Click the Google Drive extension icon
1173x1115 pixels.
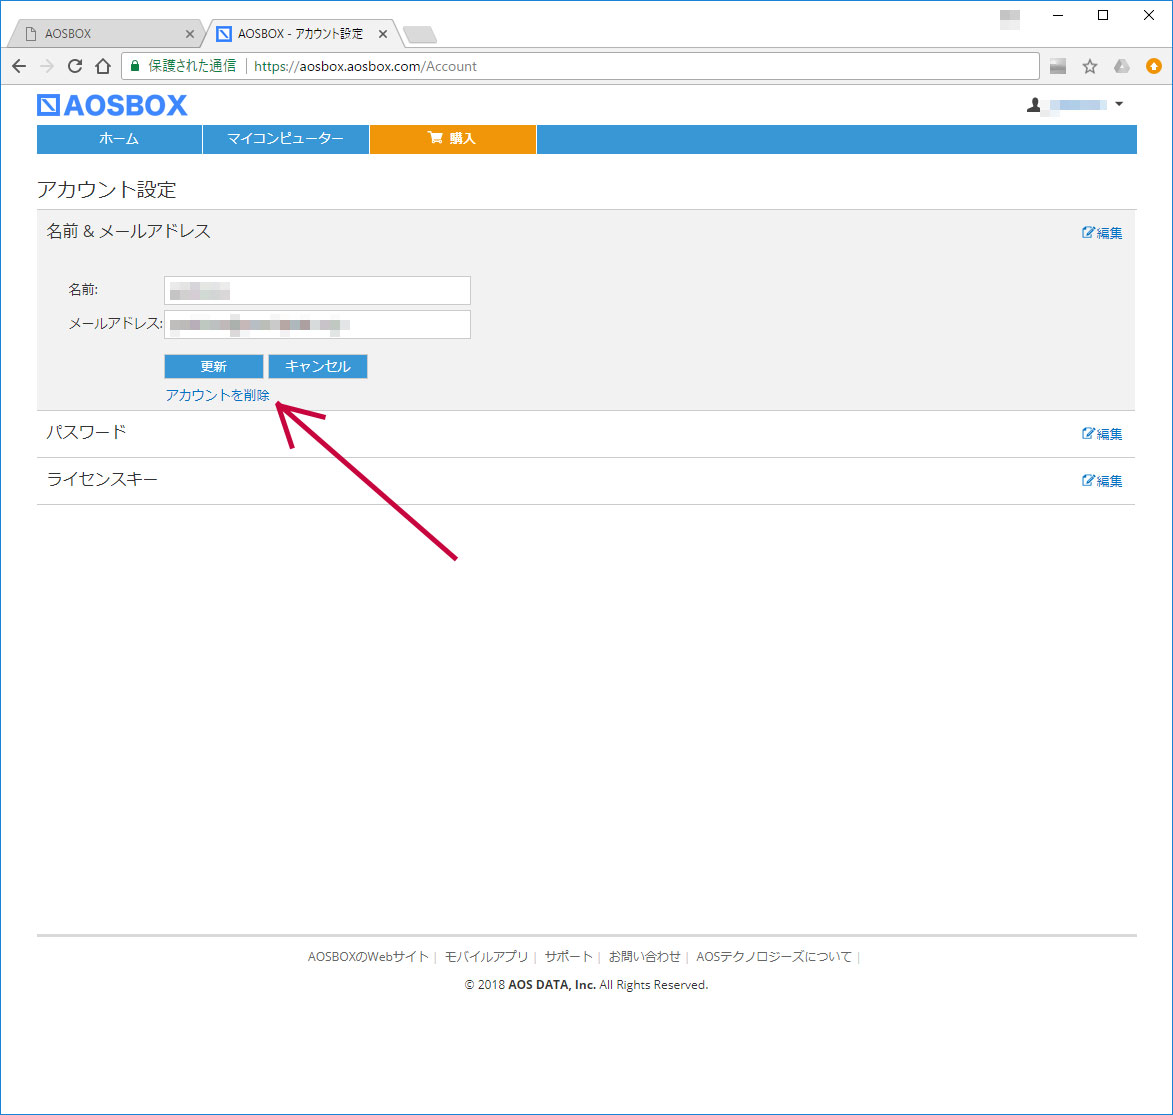tap(1121, 66)
